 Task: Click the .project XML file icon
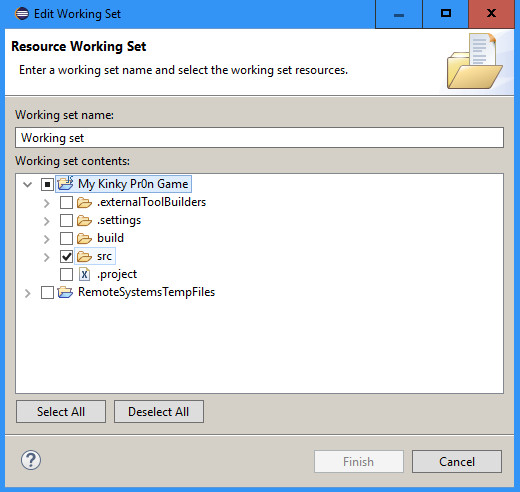84,274
